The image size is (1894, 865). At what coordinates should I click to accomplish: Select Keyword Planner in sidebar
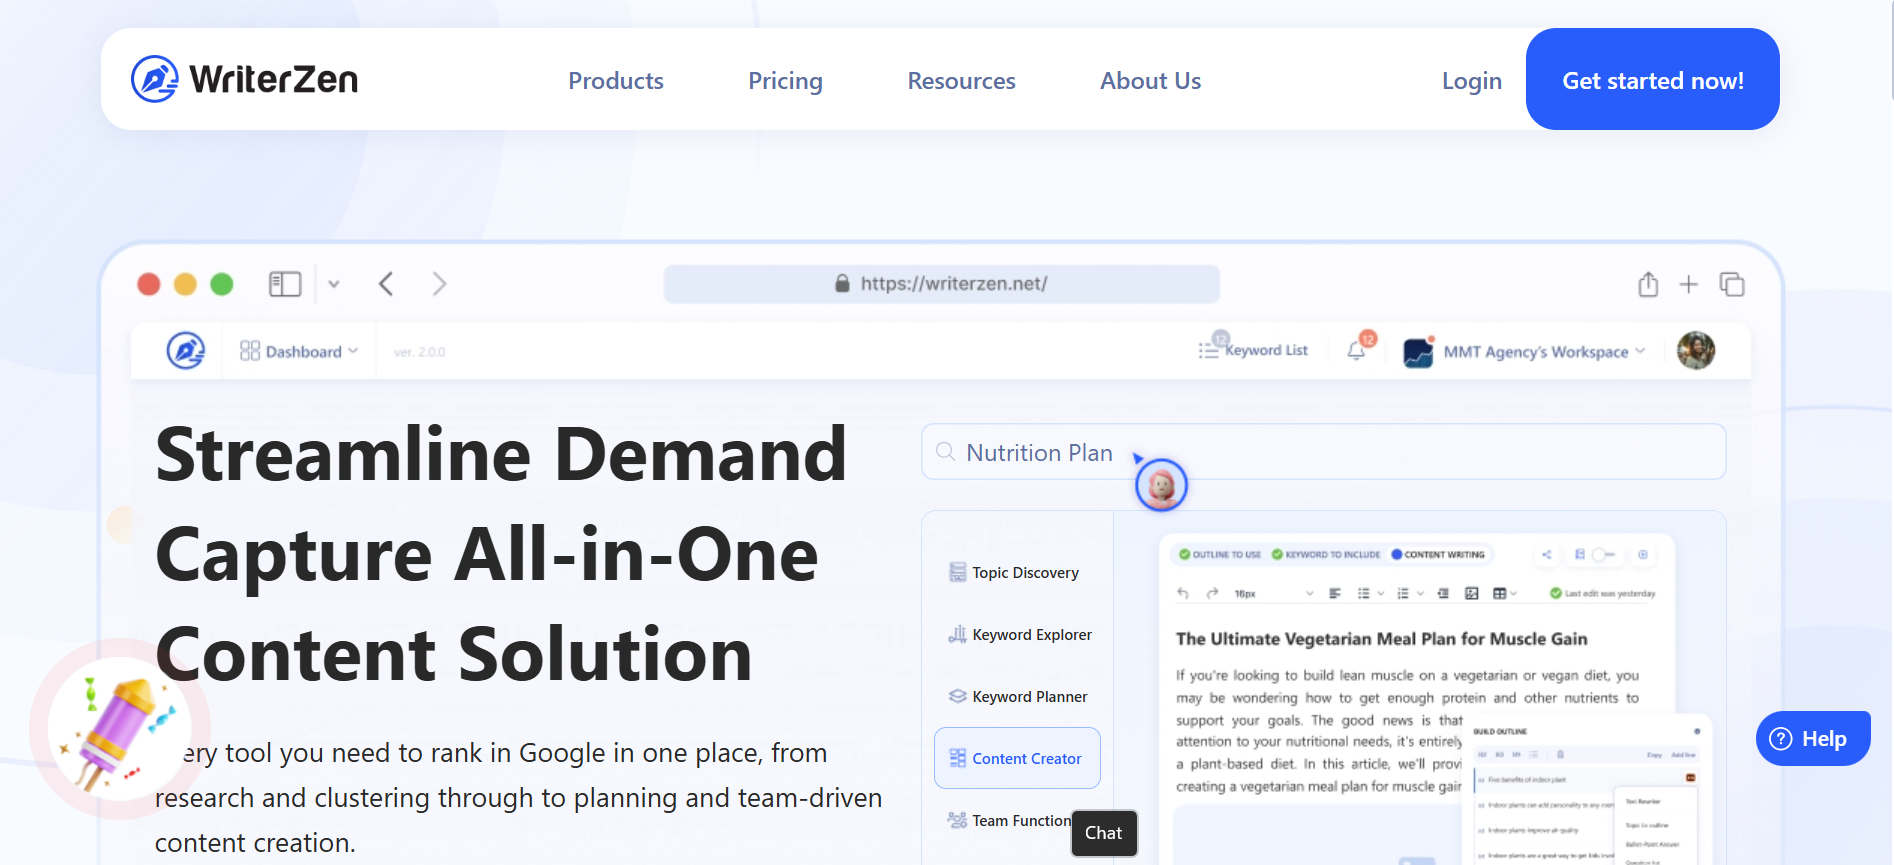pyautogui.click(x=1017, y=697)
